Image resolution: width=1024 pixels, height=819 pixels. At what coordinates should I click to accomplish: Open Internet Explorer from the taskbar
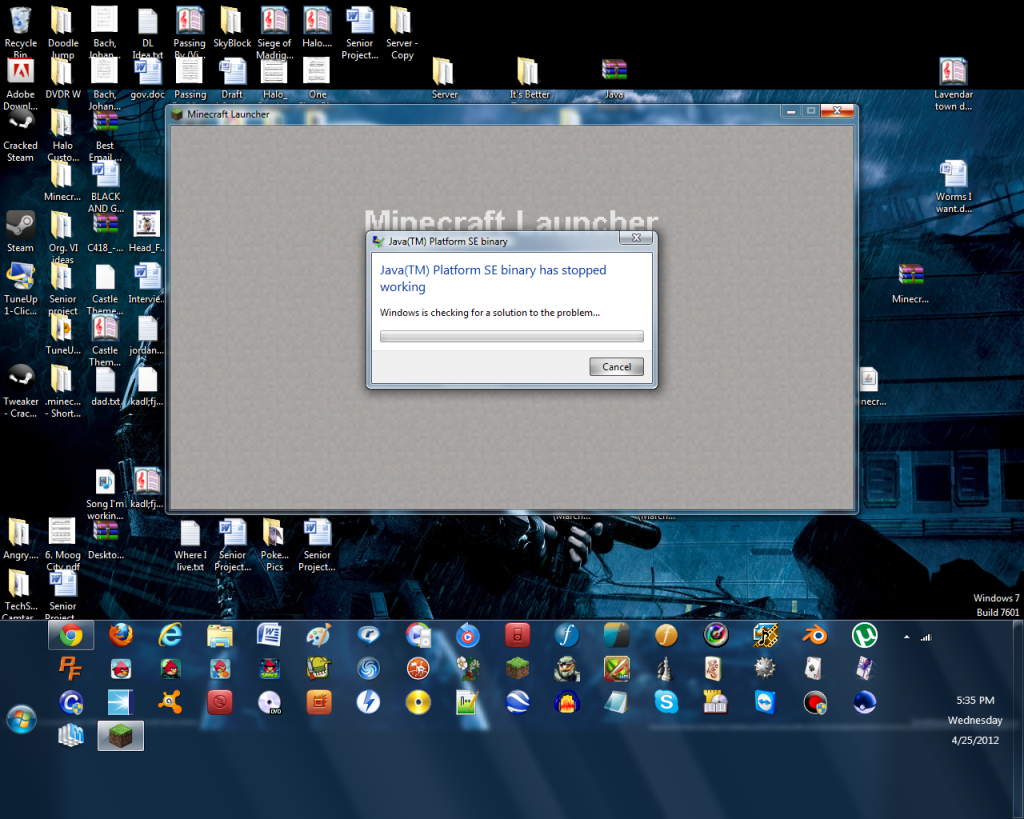click(x=170, y=635)
